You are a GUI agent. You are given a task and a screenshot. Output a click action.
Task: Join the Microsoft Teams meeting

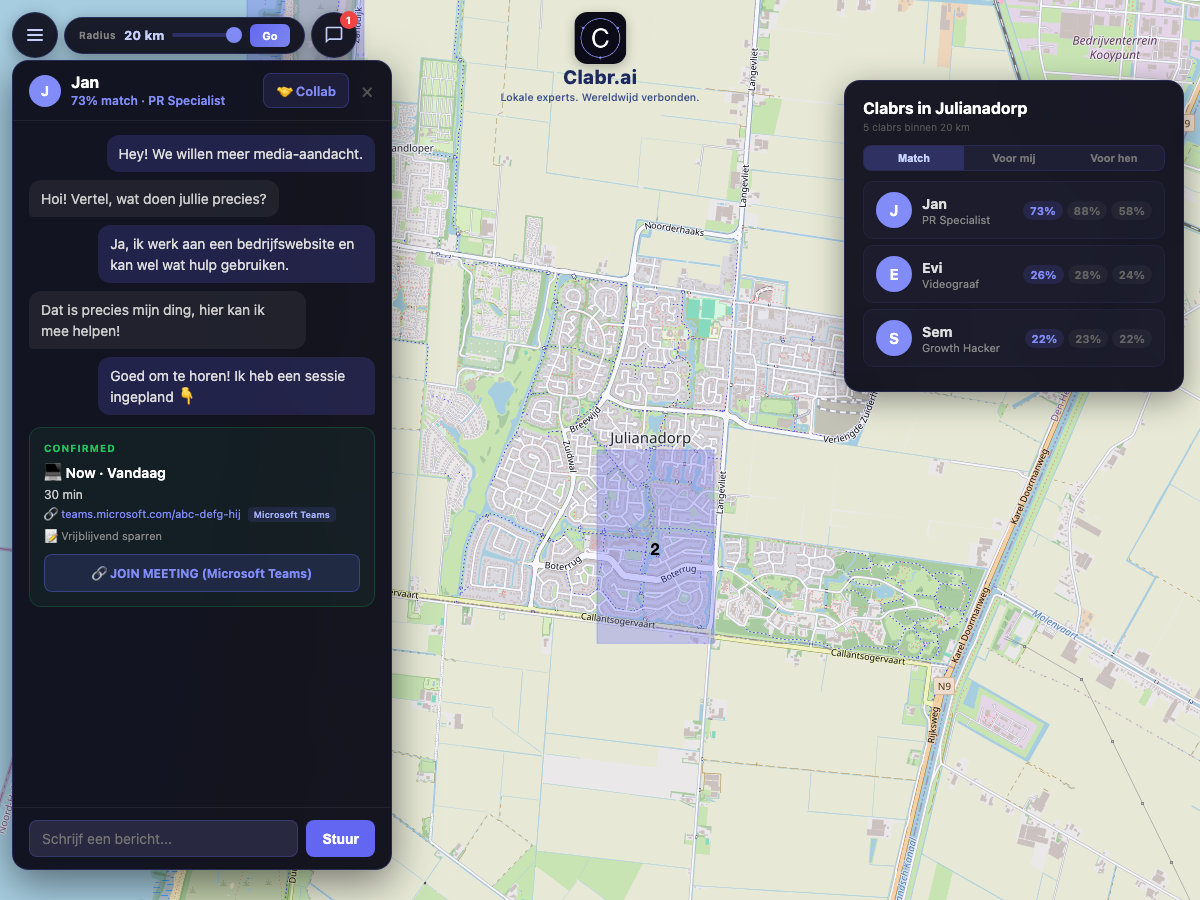[x=201, y=573]
